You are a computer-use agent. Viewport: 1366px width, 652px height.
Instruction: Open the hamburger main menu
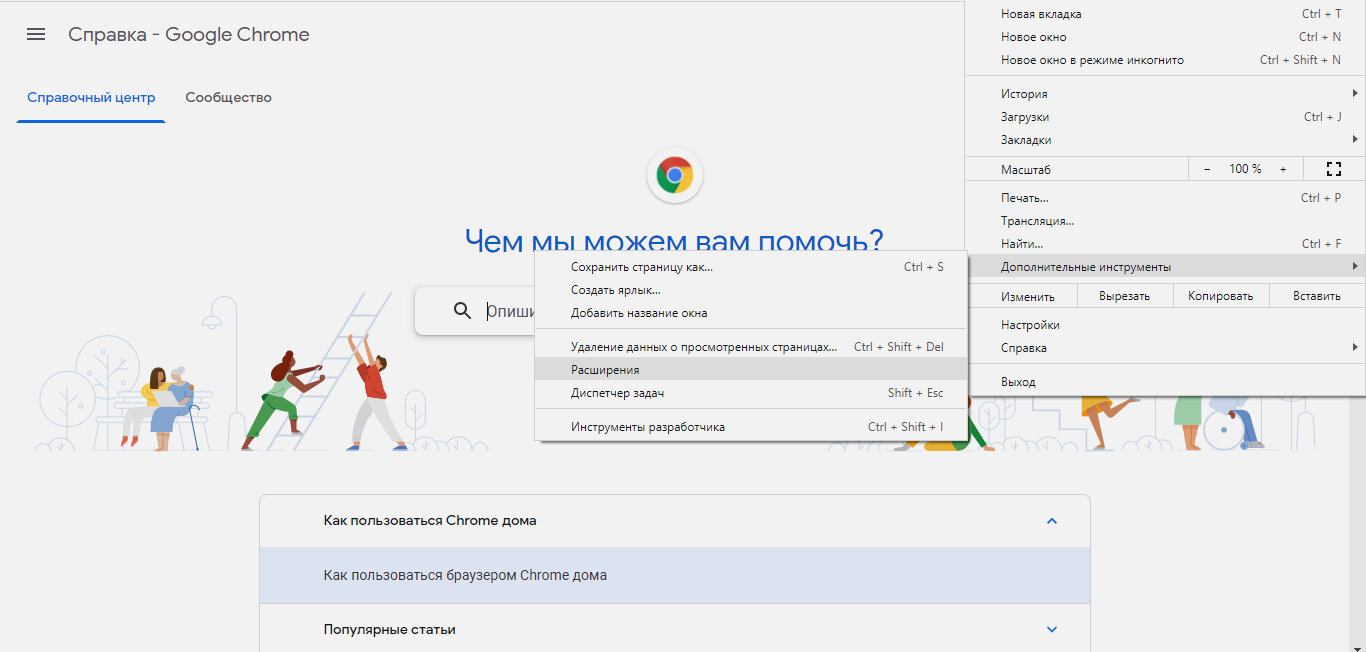point(36,35)
